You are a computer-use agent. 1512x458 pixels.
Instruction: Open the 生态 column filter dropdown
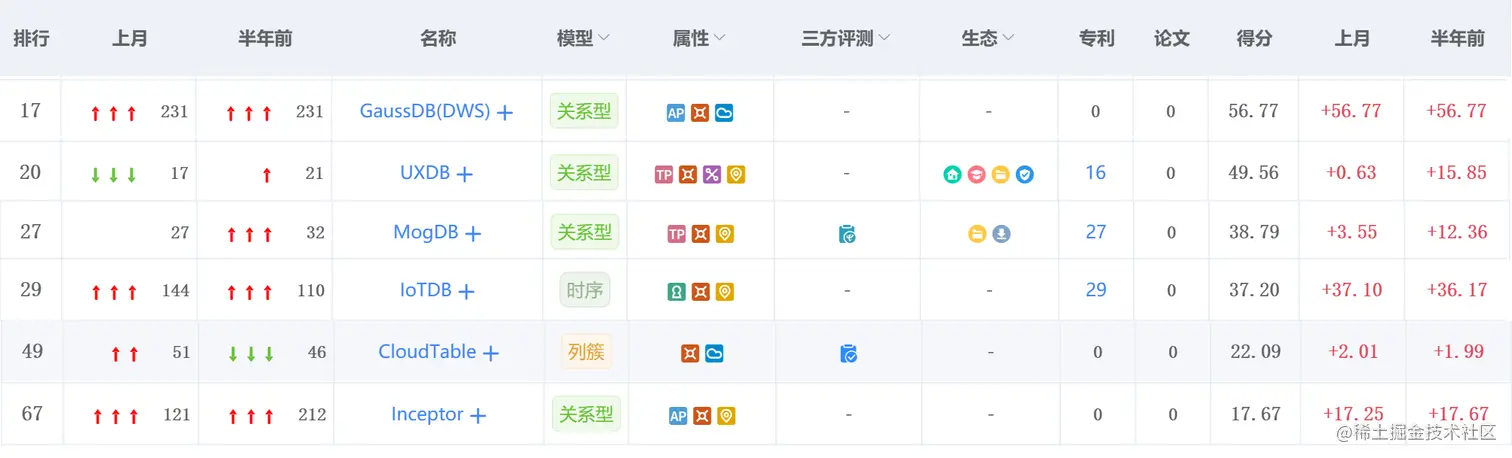click(x=1008, y=38)
